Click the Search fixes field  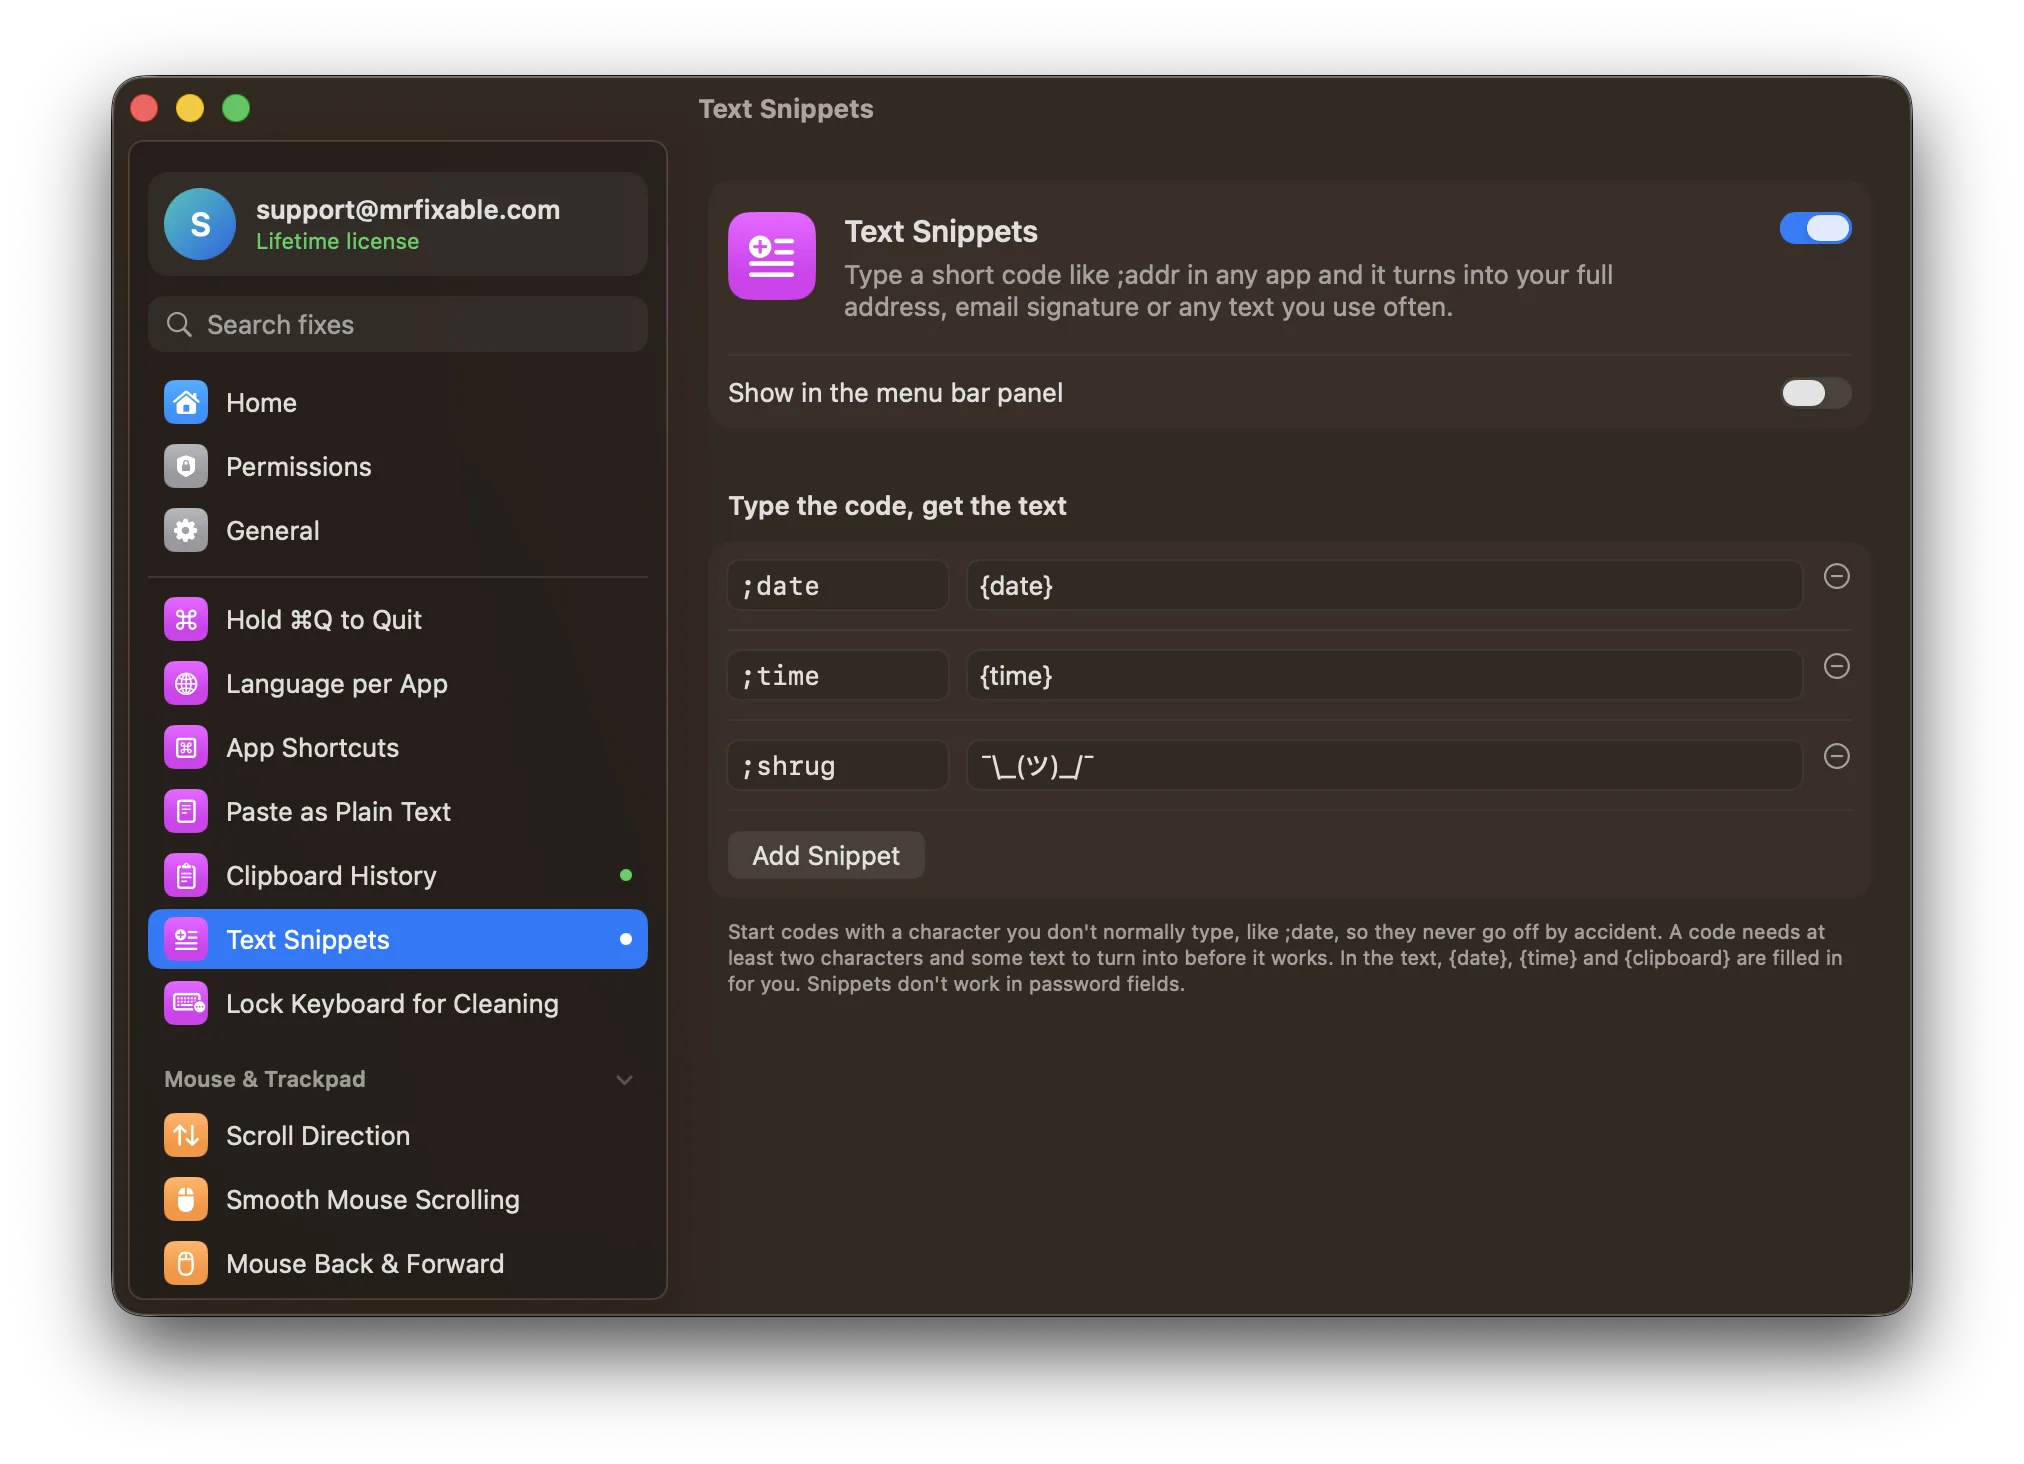pyautogui.click(x=398, y=324)
